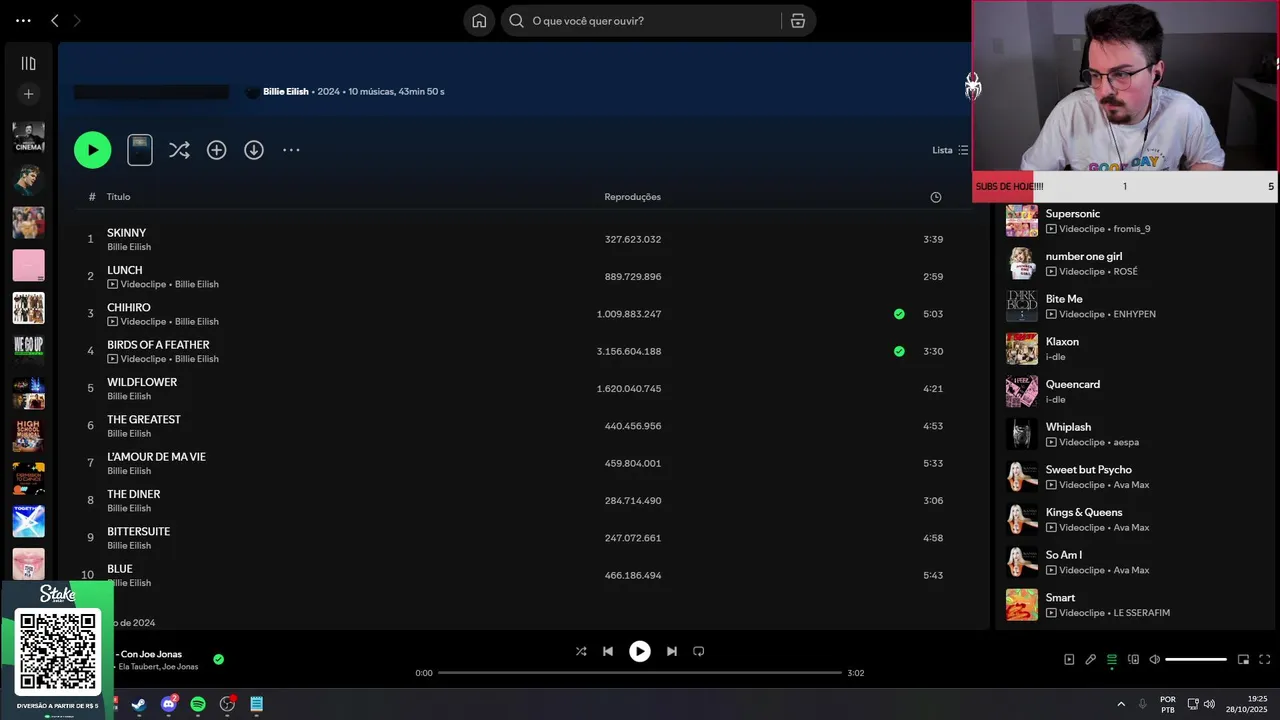This screenshot has height=720, width=1280.
Task: Sort tracks by Reproduções column header
Action: pos(632,197)
